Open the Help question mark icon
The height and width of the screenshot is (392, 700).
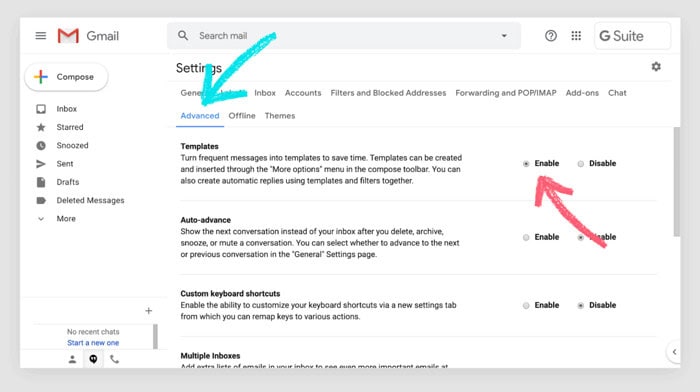pyautogui.click(x=550, y=36)
